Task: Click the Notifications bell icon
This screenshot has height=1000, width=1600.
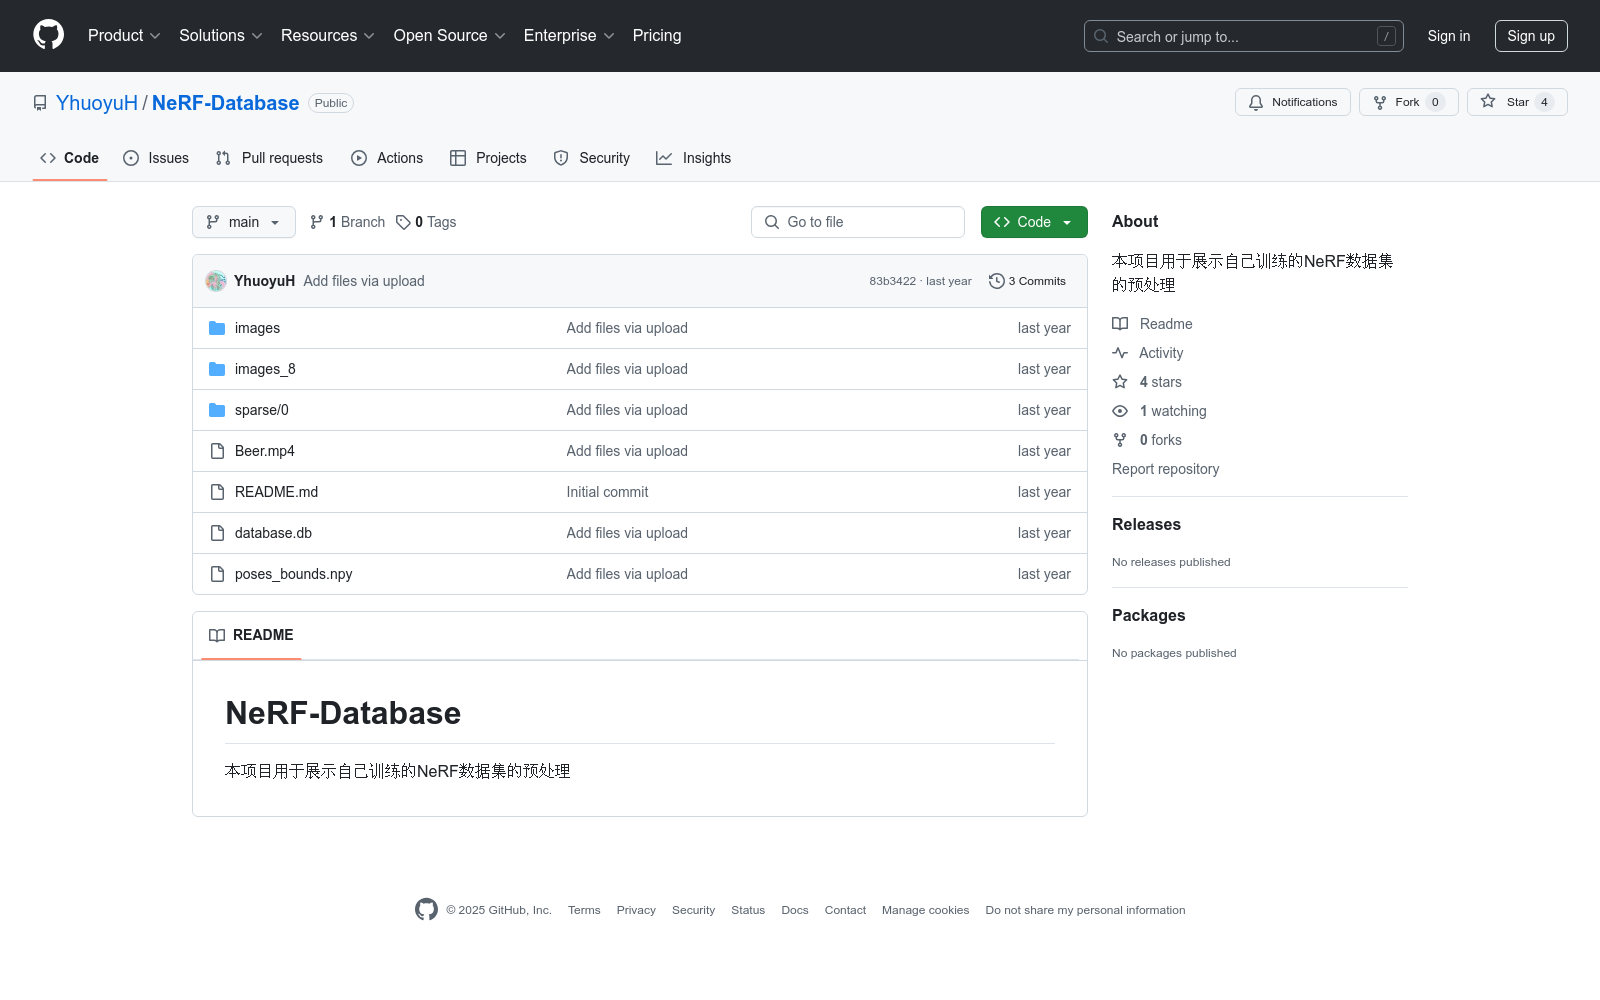Action: pyautogui.click(x=1256, y=102)
